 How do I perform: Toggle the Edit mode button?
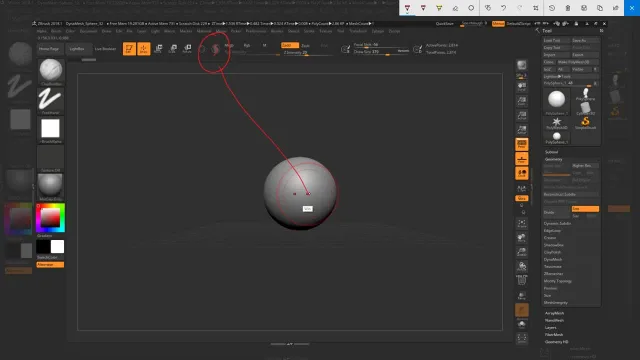click(x=129, y=49)
